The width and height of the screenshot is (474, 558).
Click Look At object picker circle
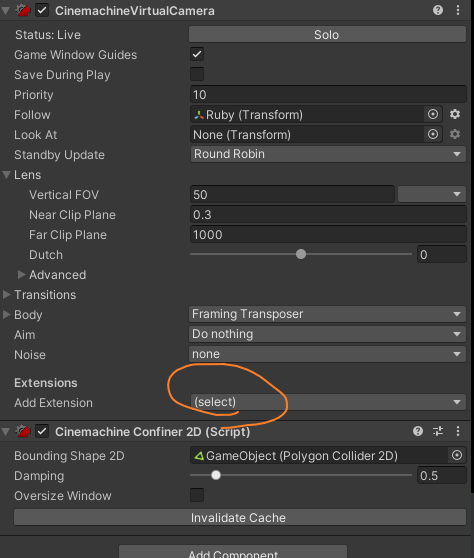tap(433, 134)
